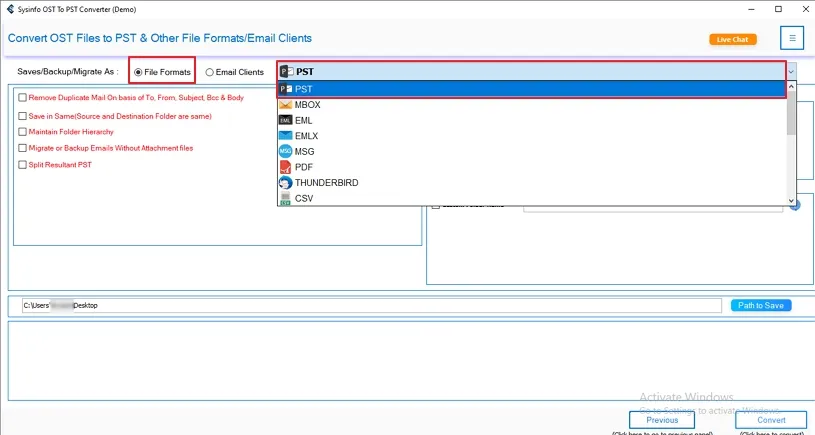Select the Email Clients radio button
The height and width of the screenshot is (435, 815).
click(x=209, y=72)
